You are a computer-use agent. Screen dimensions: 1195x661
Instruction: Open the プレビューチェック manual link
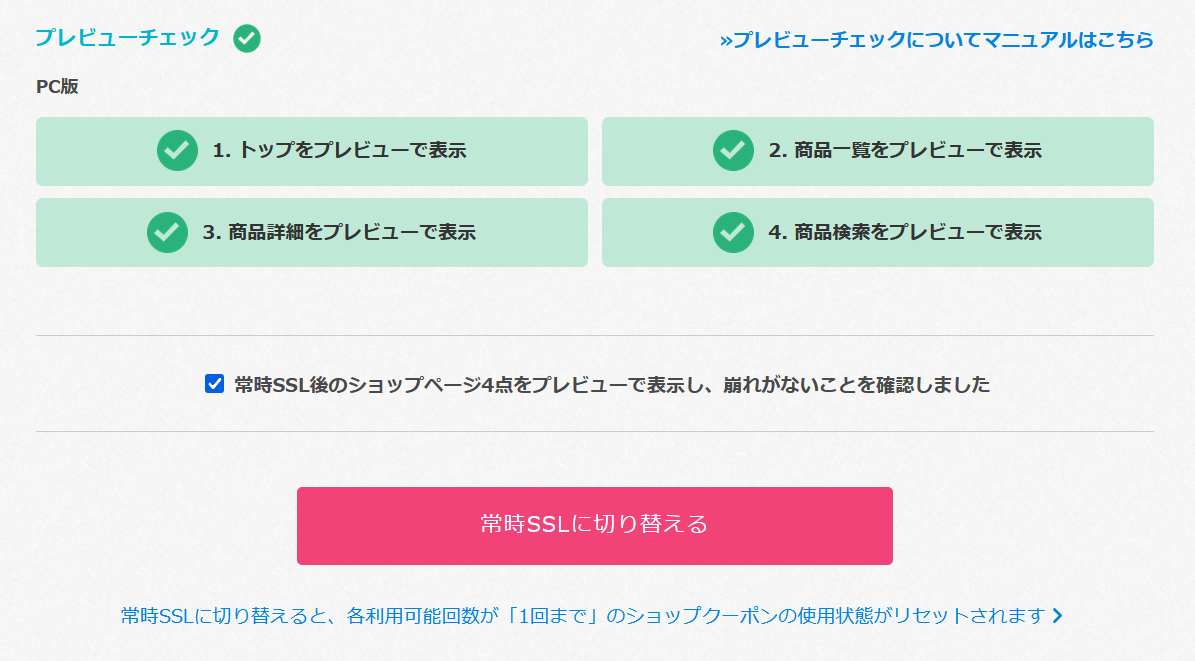tap(940, 40)
